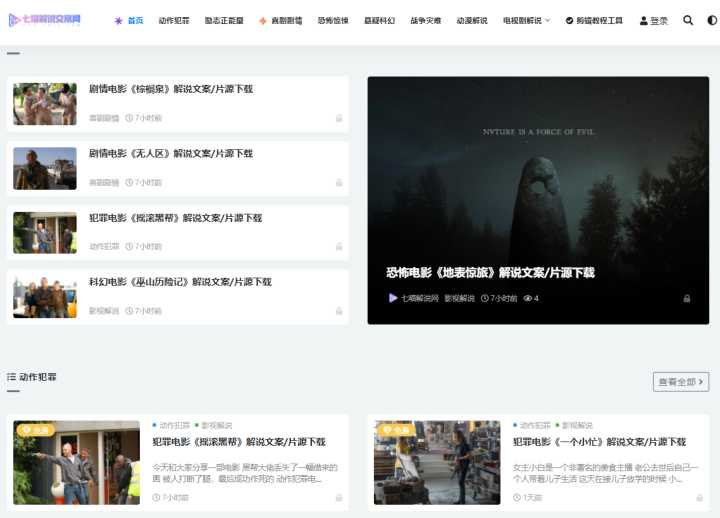Screen dimensions: 720x518
Task: Click lock icon on 《摇滚黑帮》 card
Action: [339, 498]
